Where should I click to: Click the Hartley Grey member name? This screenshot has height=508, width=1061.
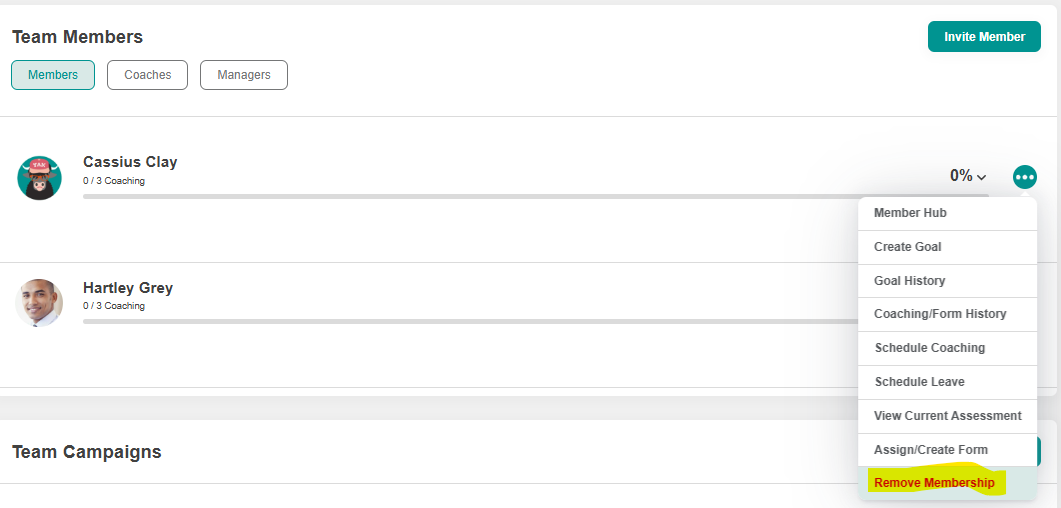(x=128, y=288)
